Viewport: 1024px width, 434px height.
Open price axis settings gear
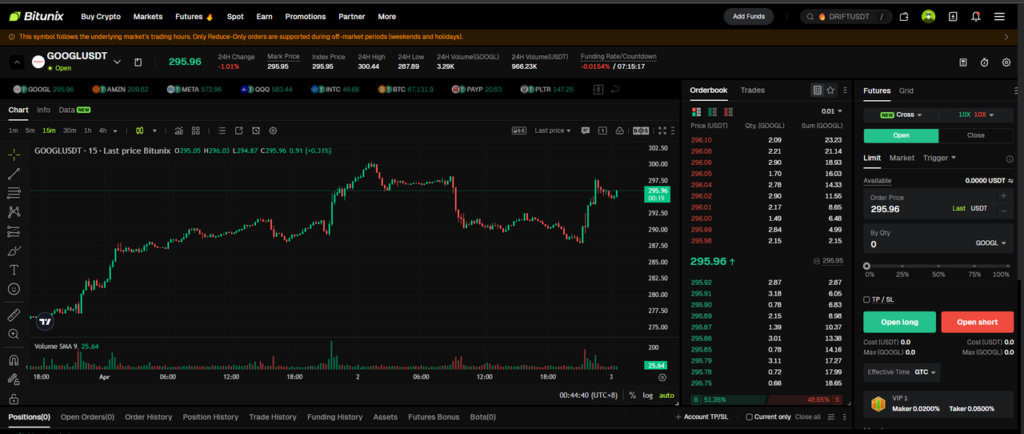[662, 377]
